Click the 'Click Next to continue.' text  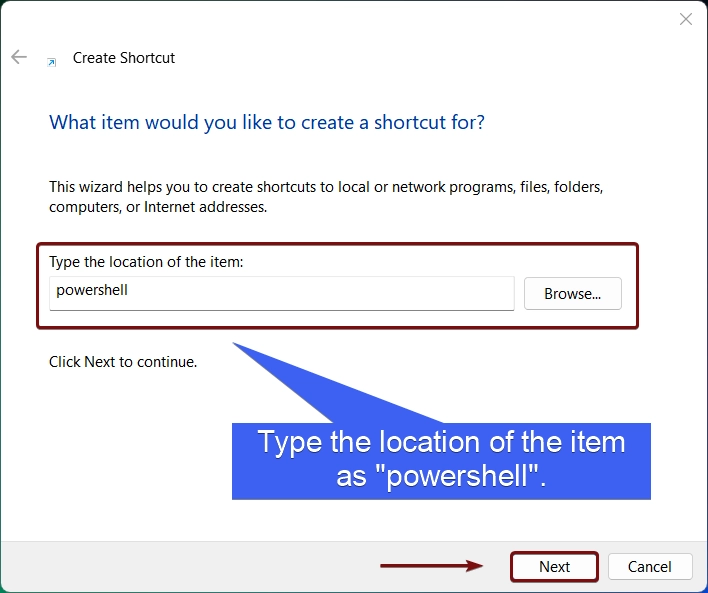123,362
